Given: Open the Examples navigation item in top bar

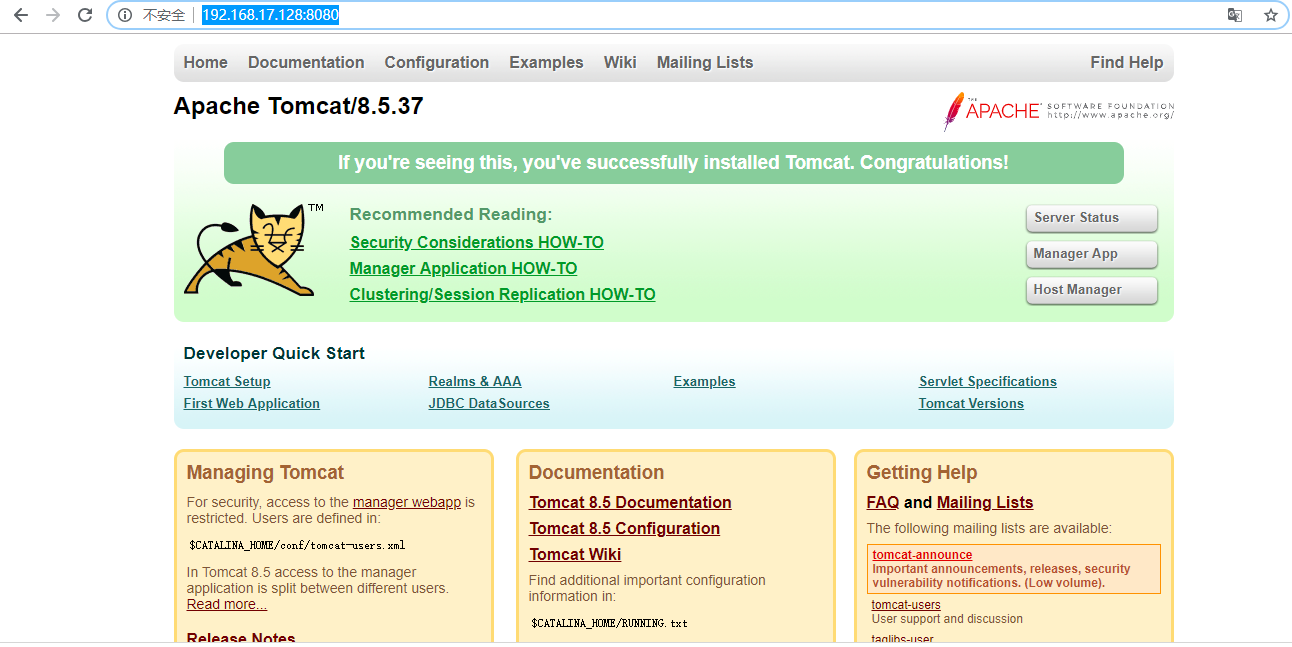Looking at the screenshot, I should tap(546, 62).
